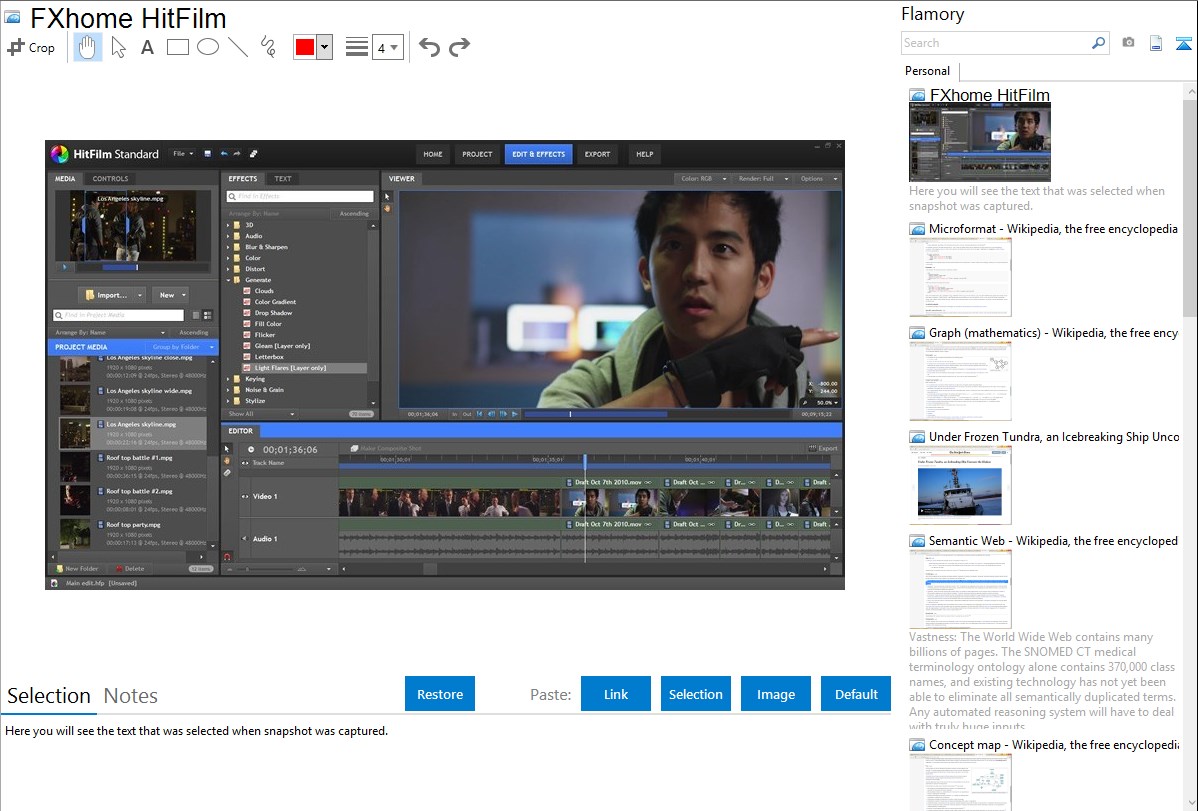Select the ellipse shape tool
This screenshot has width=1198, height=811.
[207, 47]
